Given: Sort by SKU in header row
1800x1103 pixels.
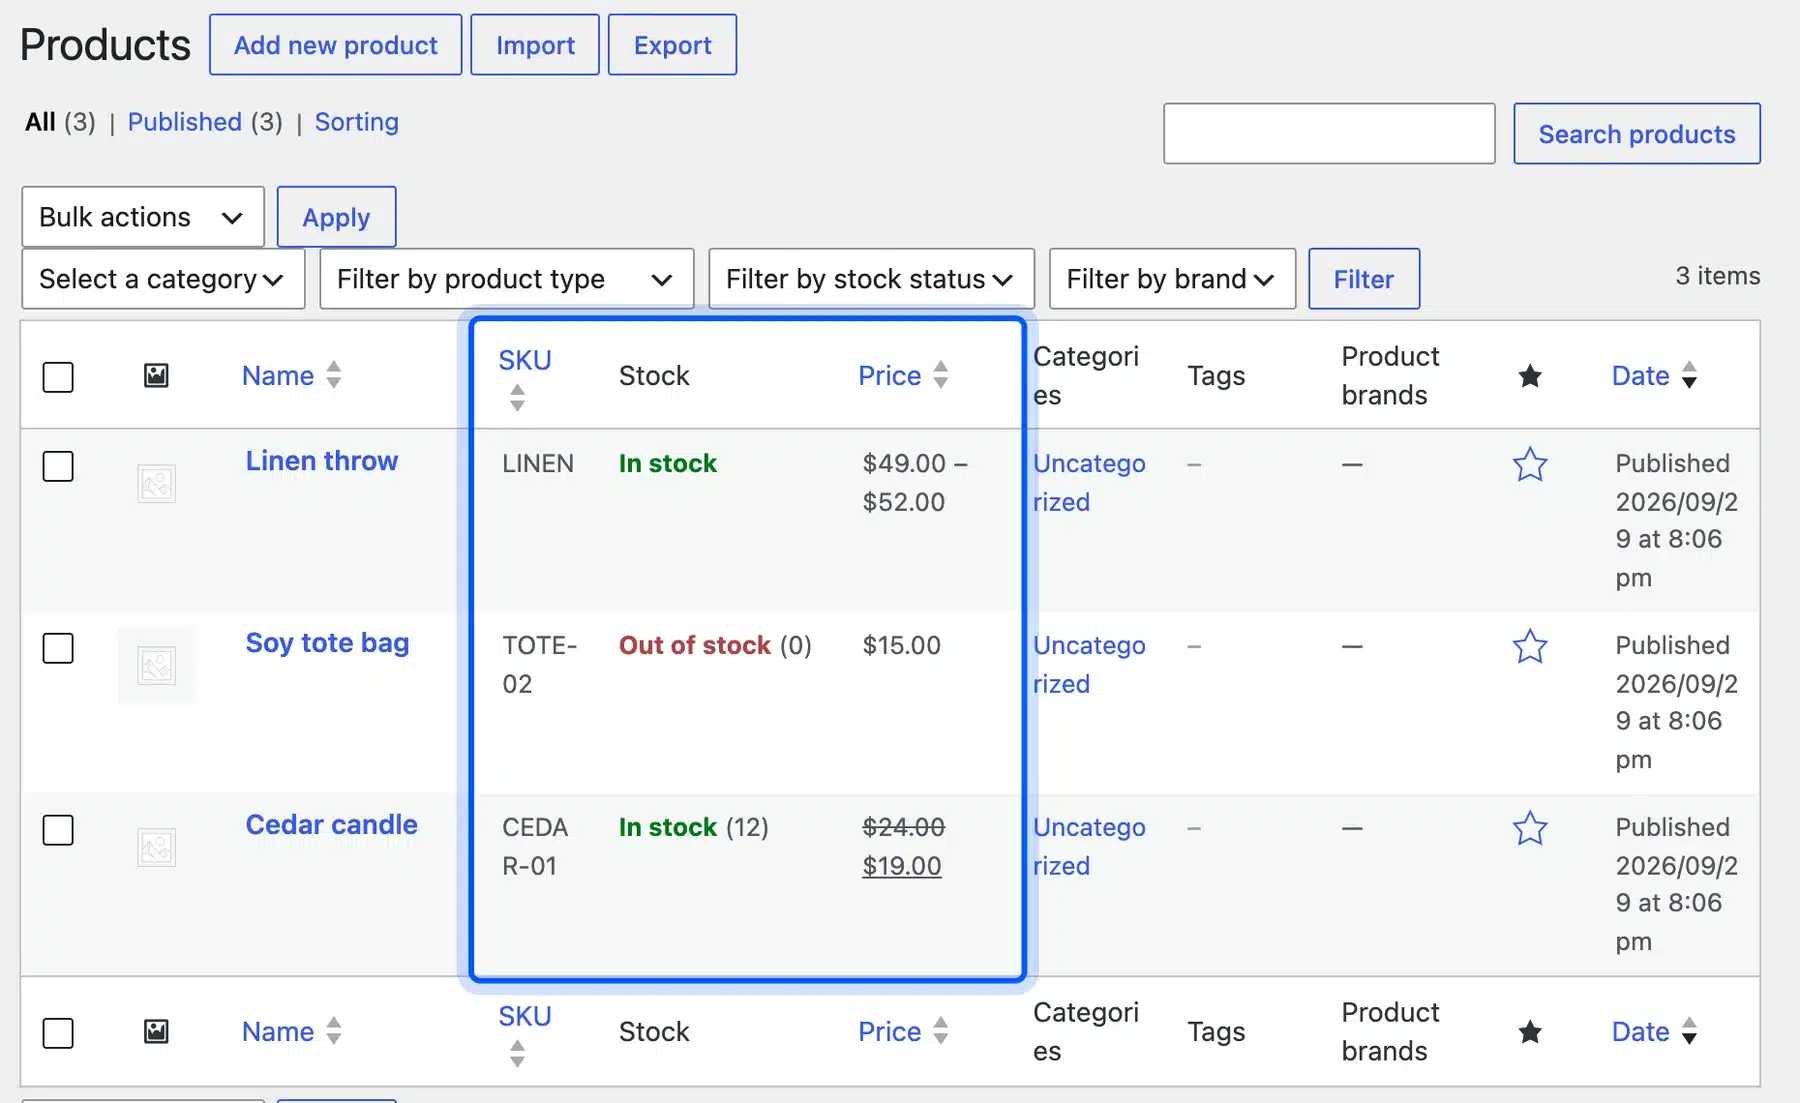Looking at the screenshot, I should (x=525, y=377).
